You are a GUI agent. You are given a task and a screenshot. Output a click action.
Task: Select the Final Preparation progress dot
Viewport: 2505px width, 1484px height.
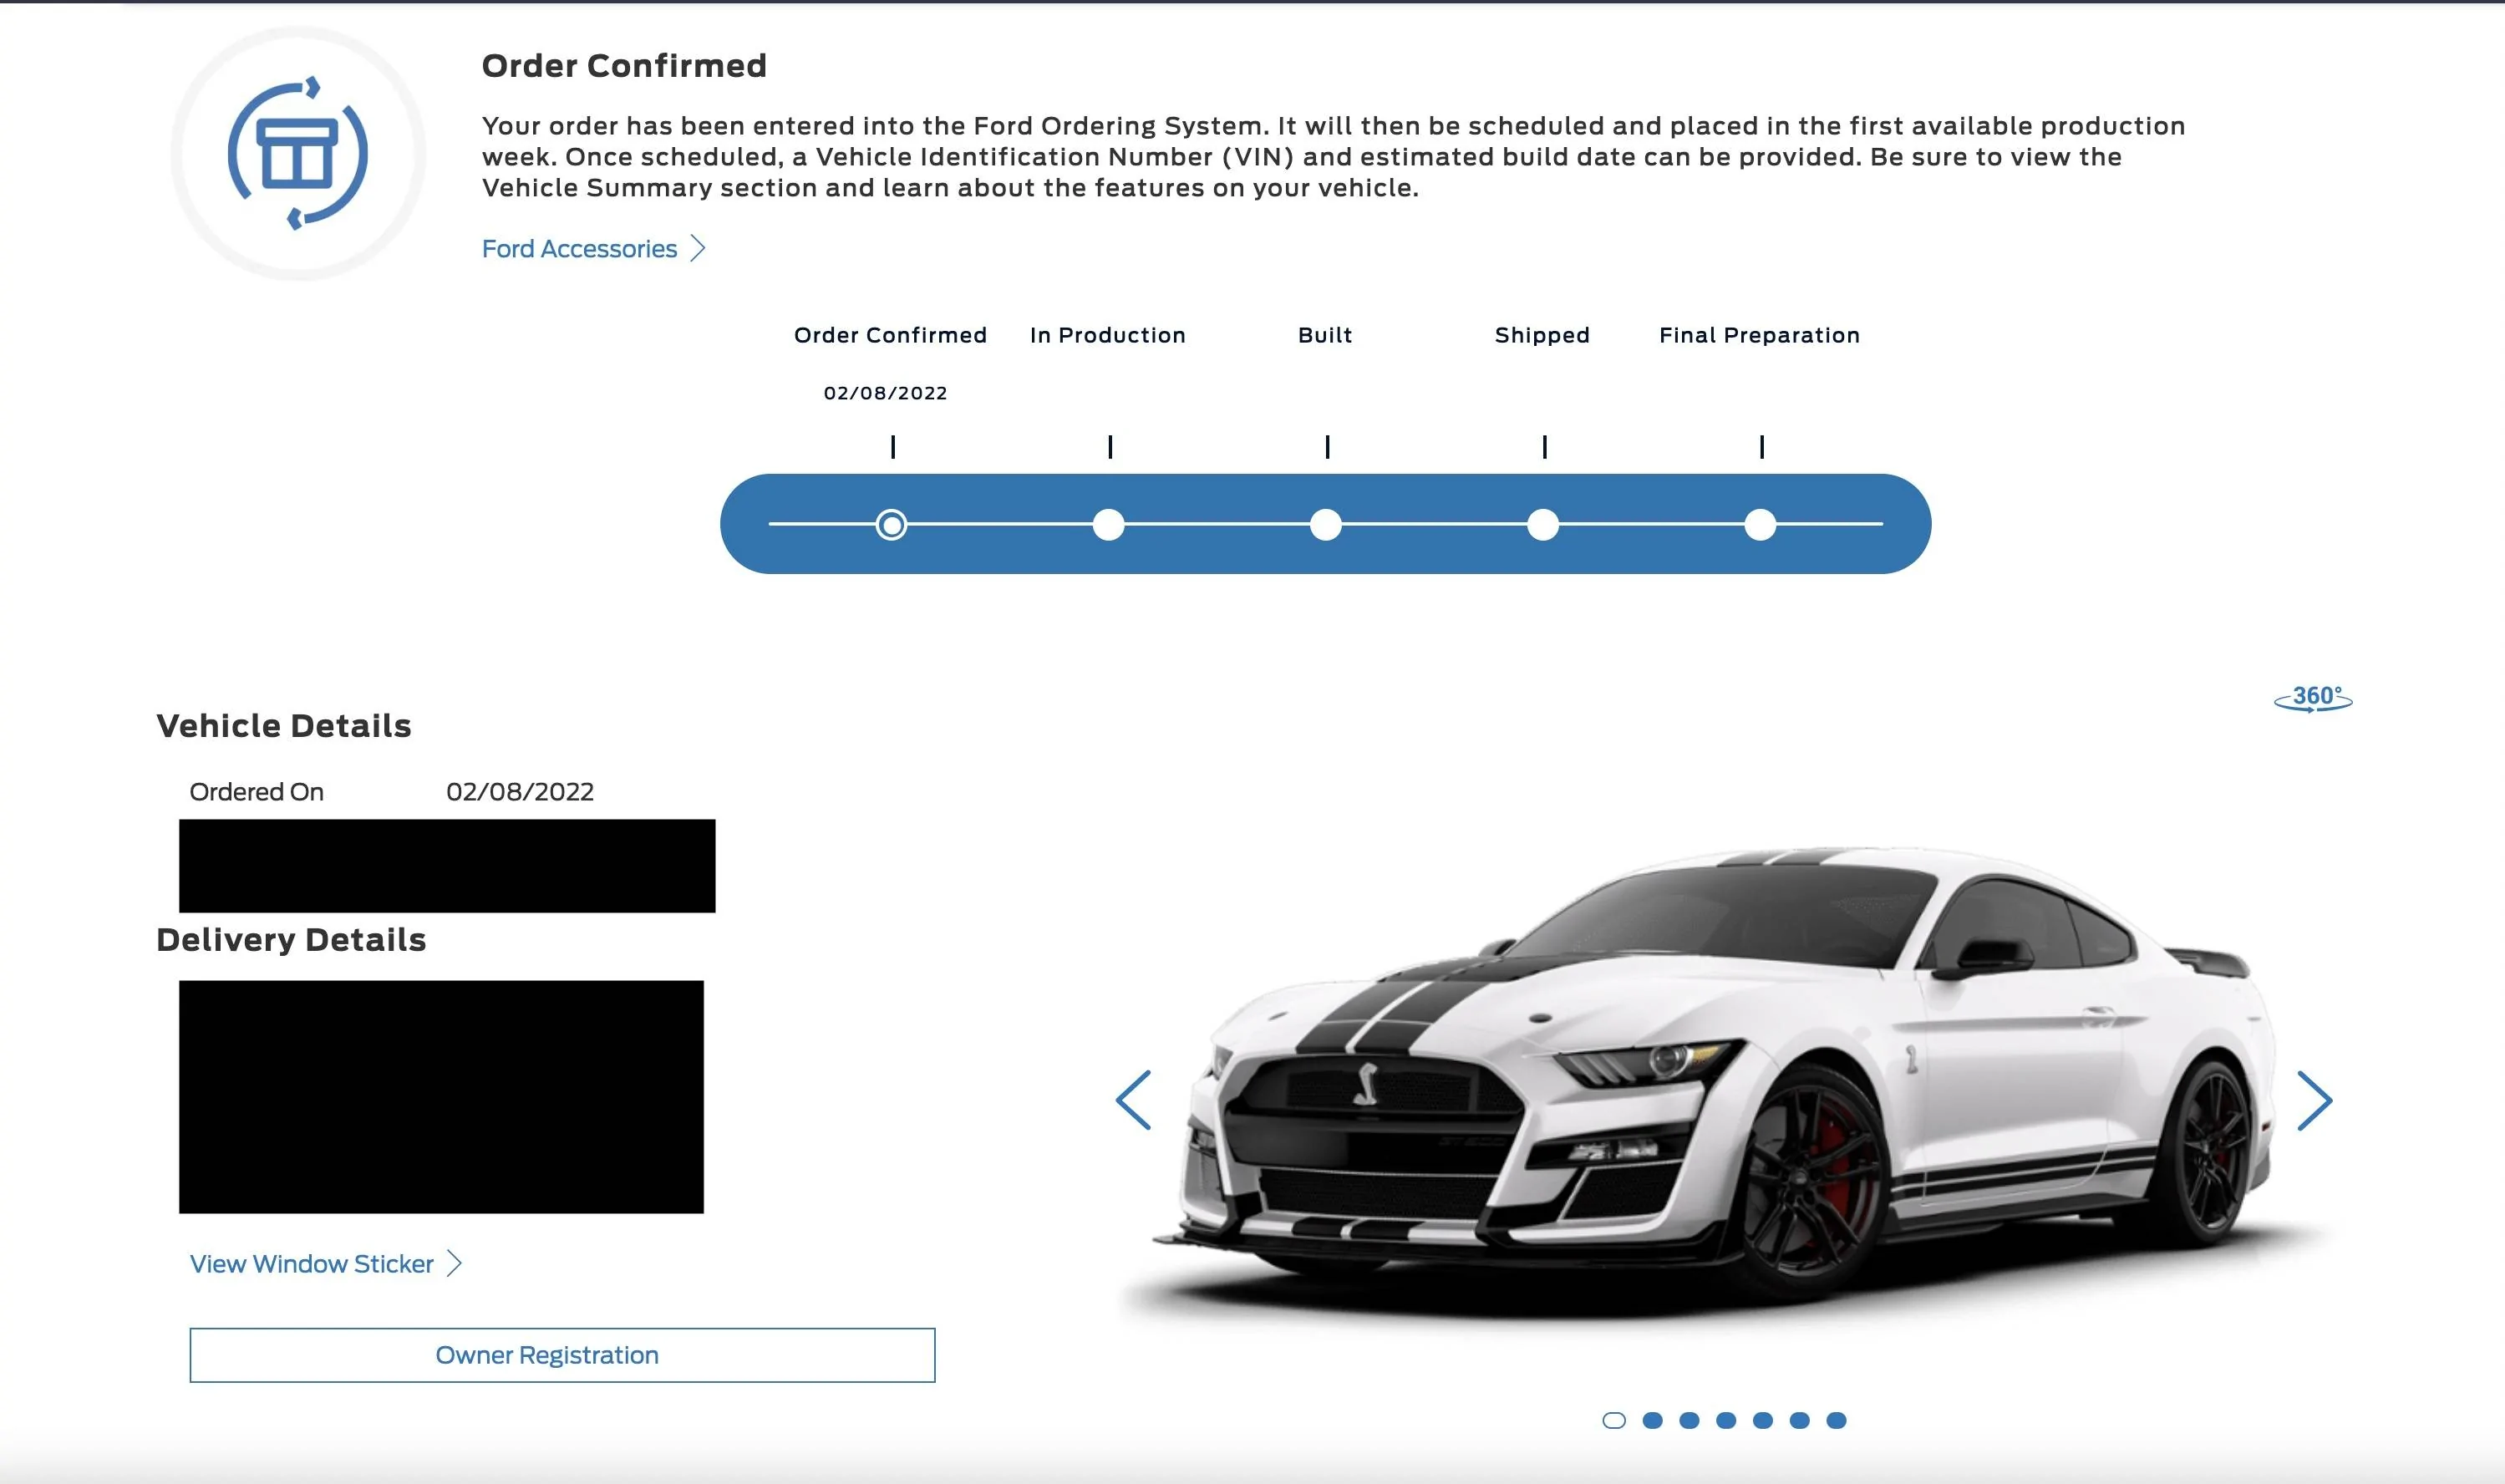click(1760, 524)
